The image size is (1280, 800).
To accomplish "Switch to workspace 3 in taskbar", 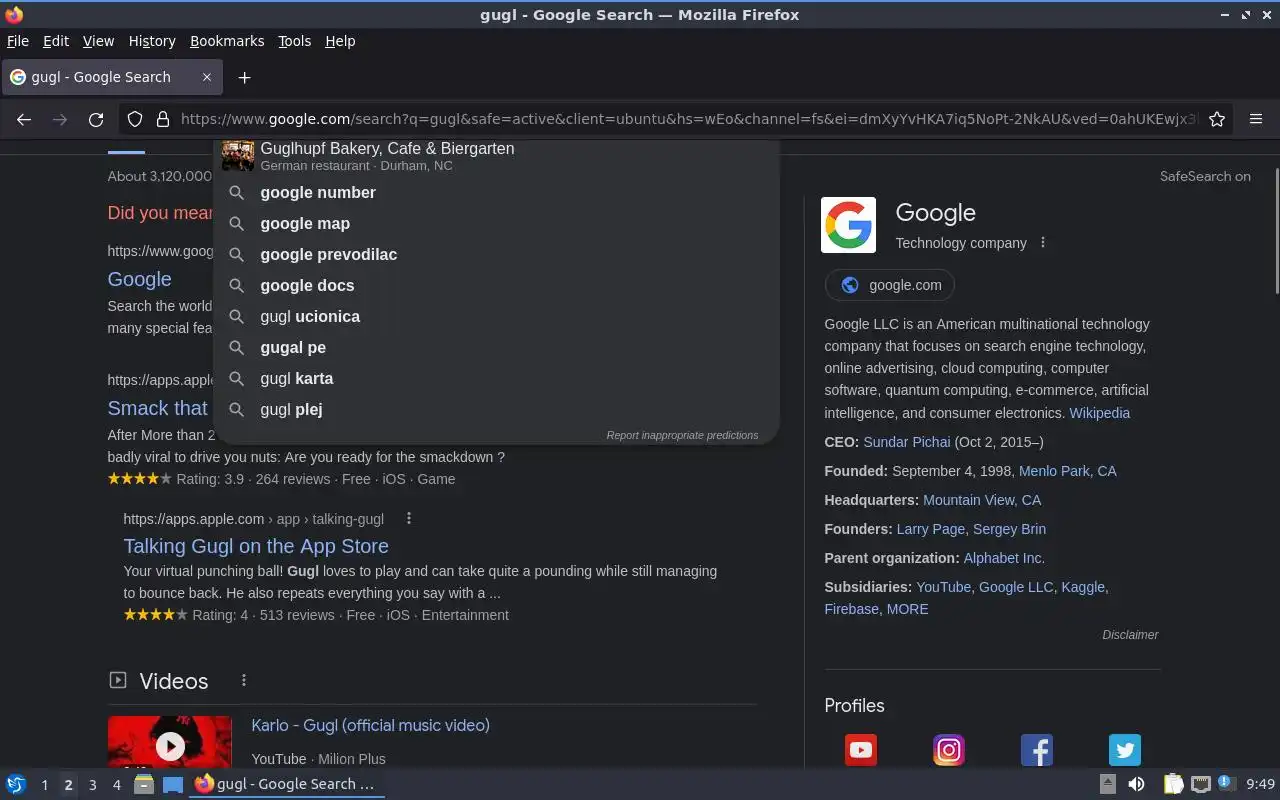I will point(92,785).
